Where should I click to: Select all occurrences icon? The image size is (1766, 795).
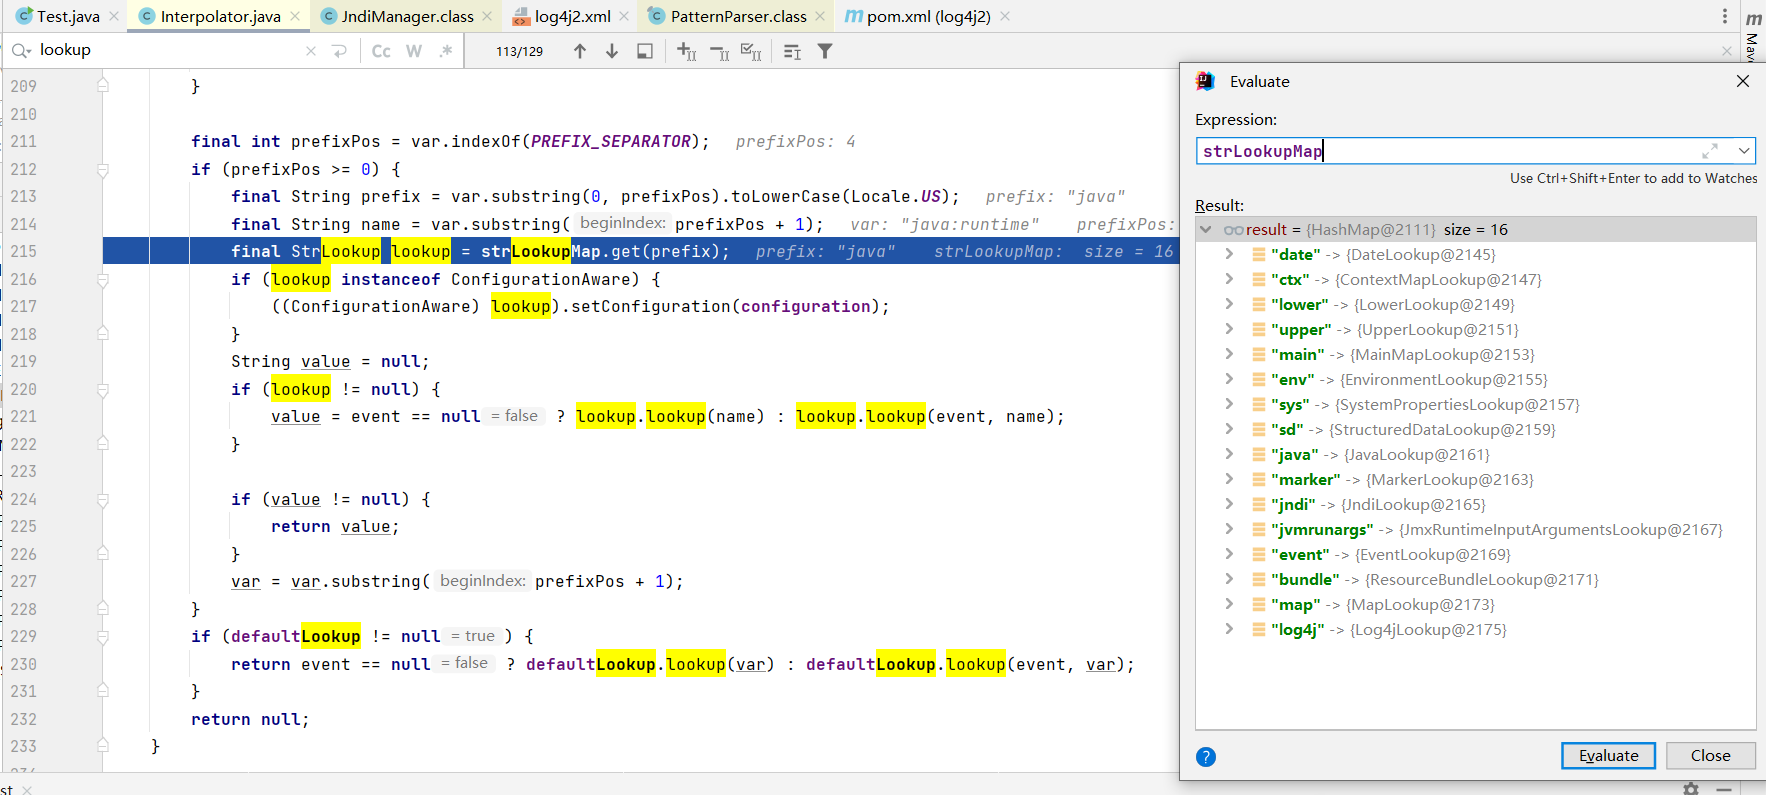pos(751,51)
